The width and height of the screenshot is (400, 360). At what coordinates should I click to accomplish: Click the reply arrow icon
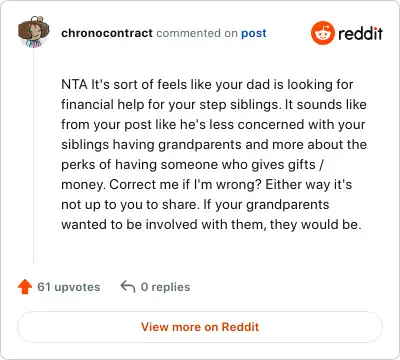pyautogui.click(x=128, y=287)
